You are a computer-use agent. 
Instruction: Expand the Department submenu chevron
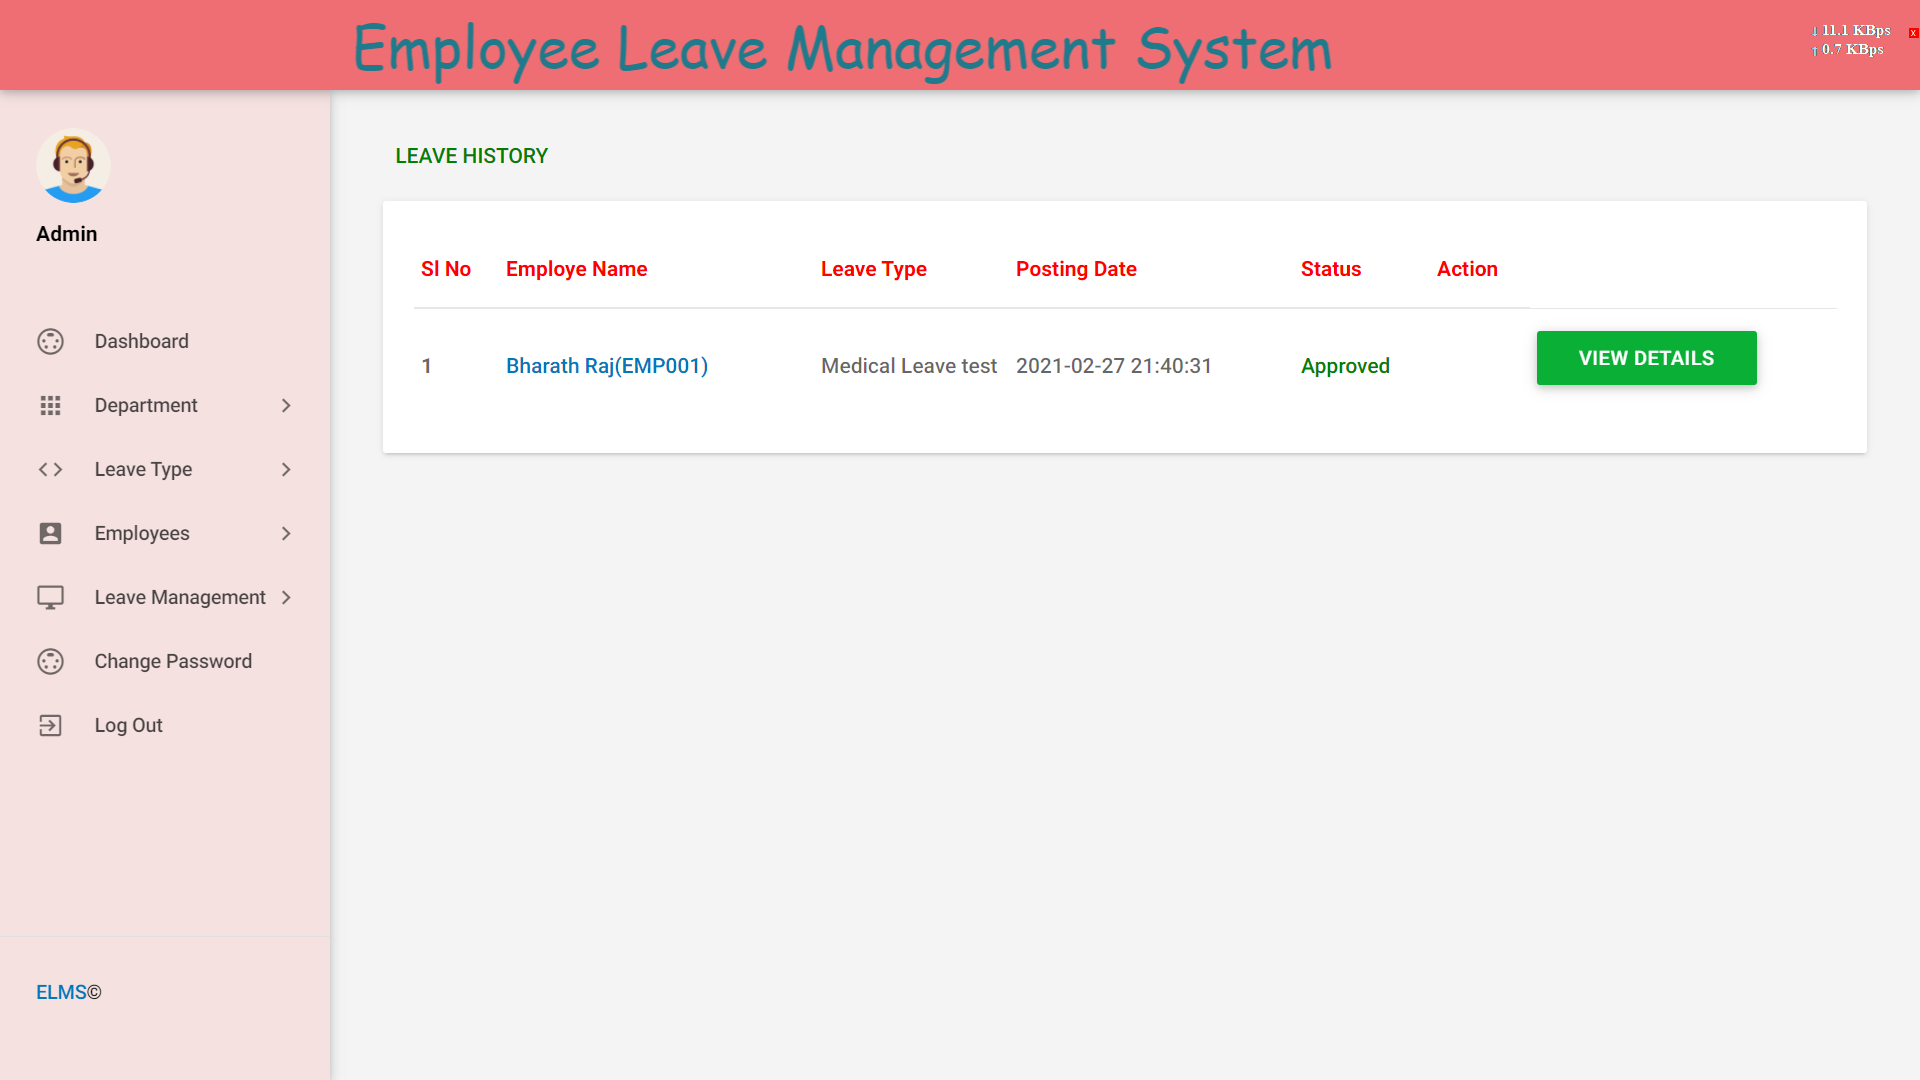[x=286, y=405]
